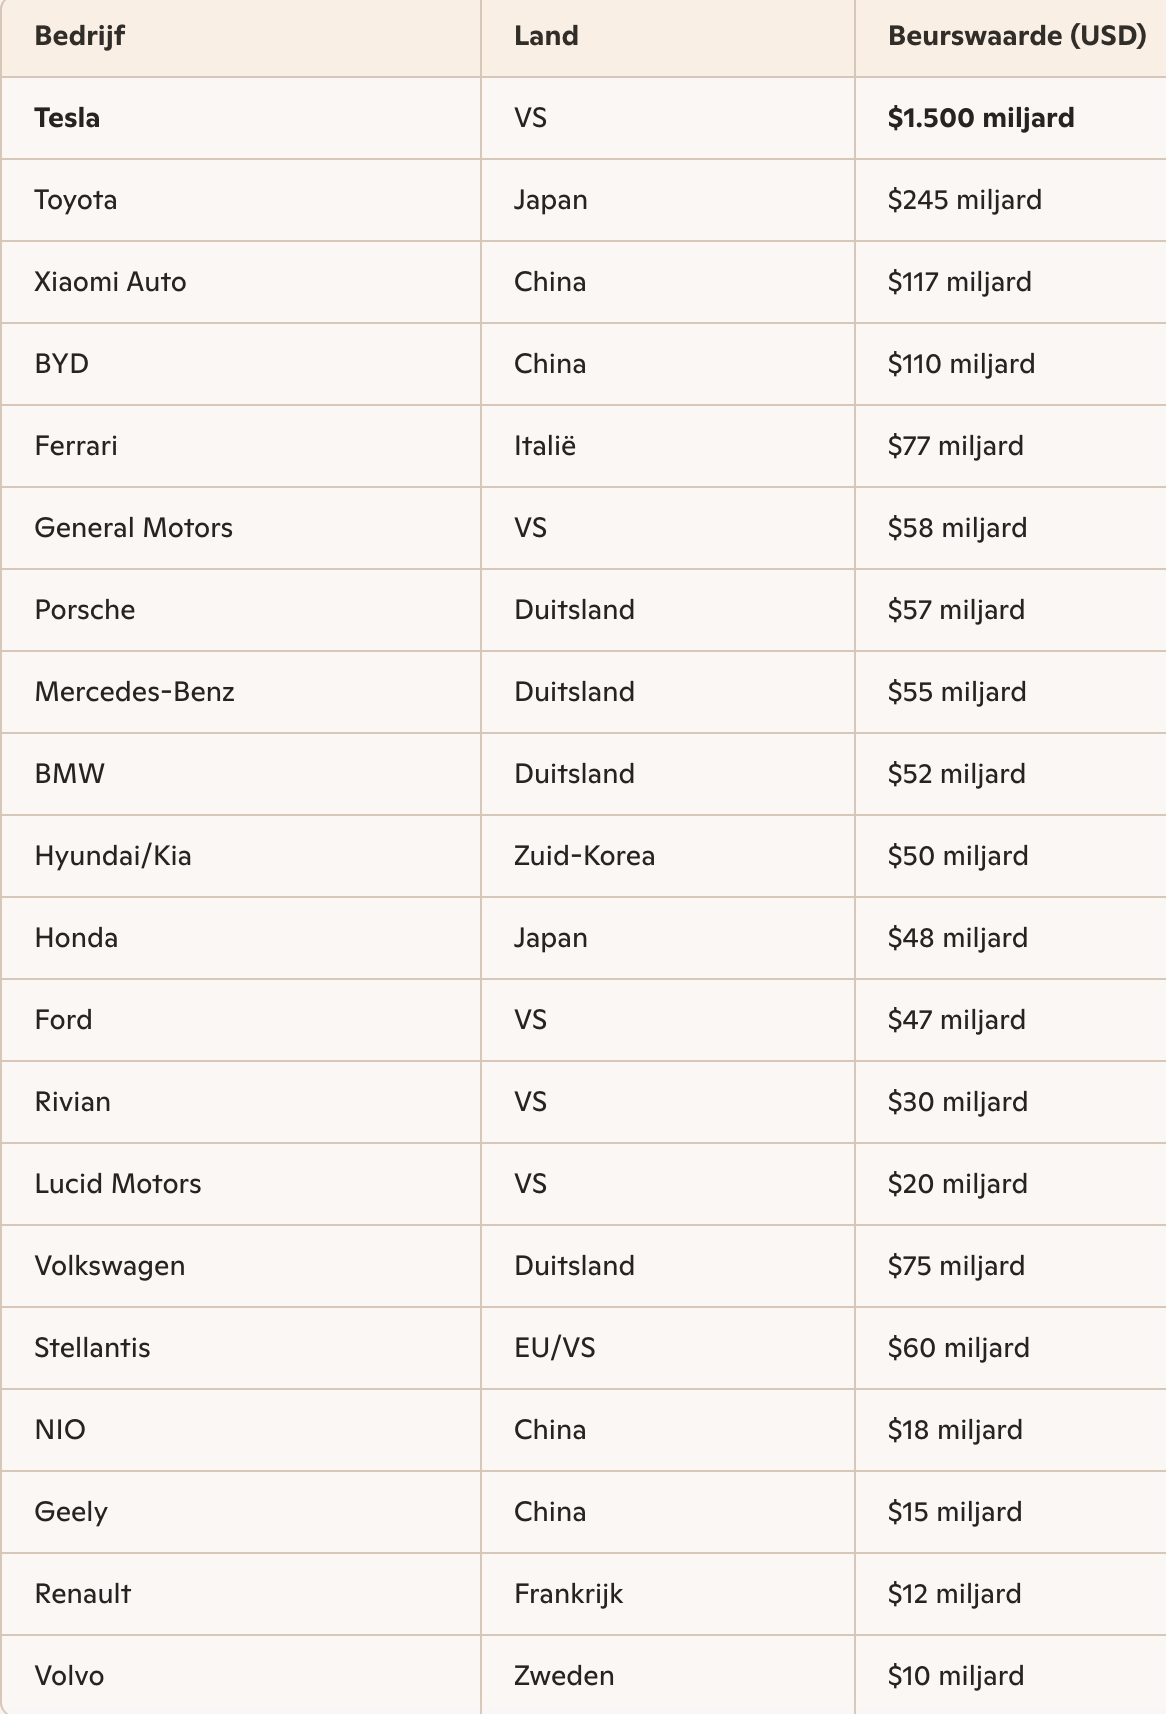The height and width of the screenshot is (1714, 1166).
Task: Select Porsche's $57 miljard value
Action: (x=956, y=610)
